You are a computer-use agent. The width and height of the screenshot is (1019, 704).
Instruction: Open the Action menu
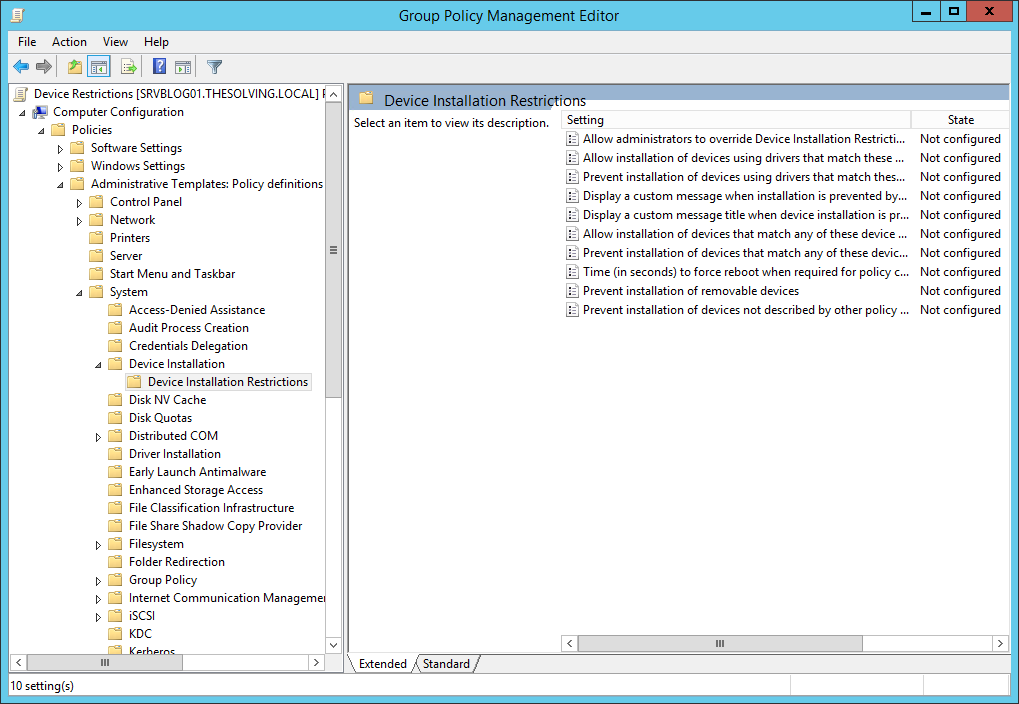click(70, 42)
